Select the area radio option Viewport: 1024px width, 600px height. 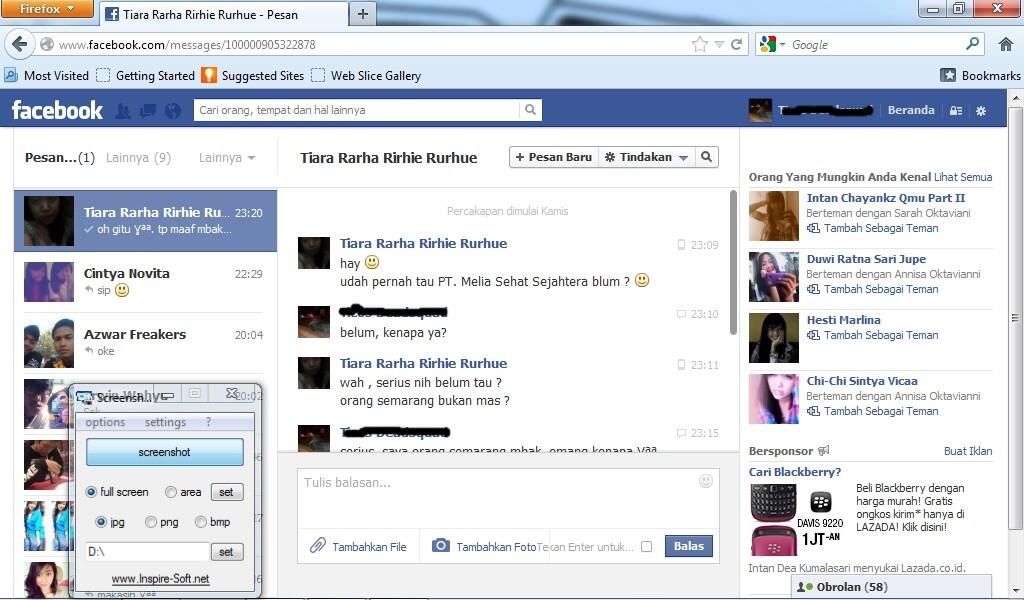[170, 492]
